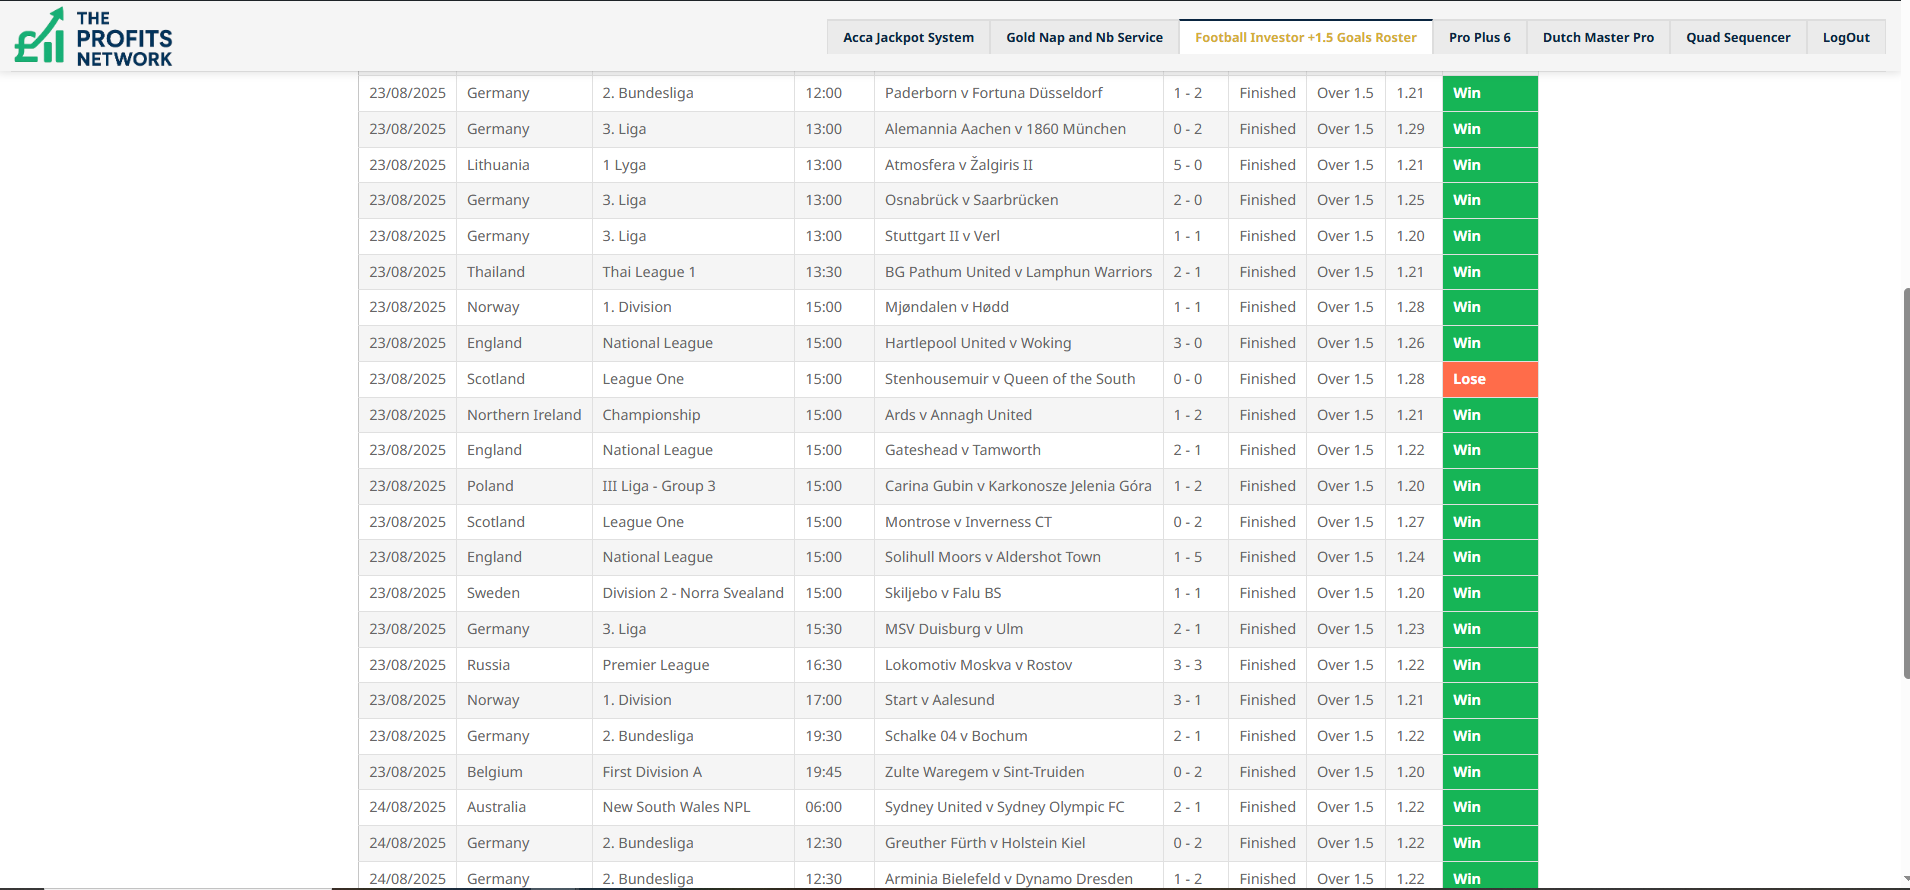1910x890 pixels.
Task: Click the 5 - 0 score for Atmosfera
Action: point(1187,166)
